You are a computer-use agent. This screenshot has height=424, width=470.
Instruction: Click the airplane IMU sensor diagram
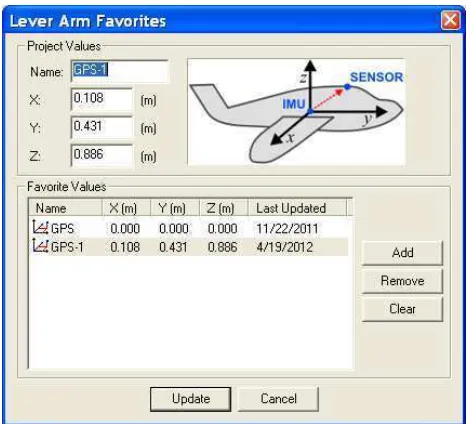pos(296,112)
